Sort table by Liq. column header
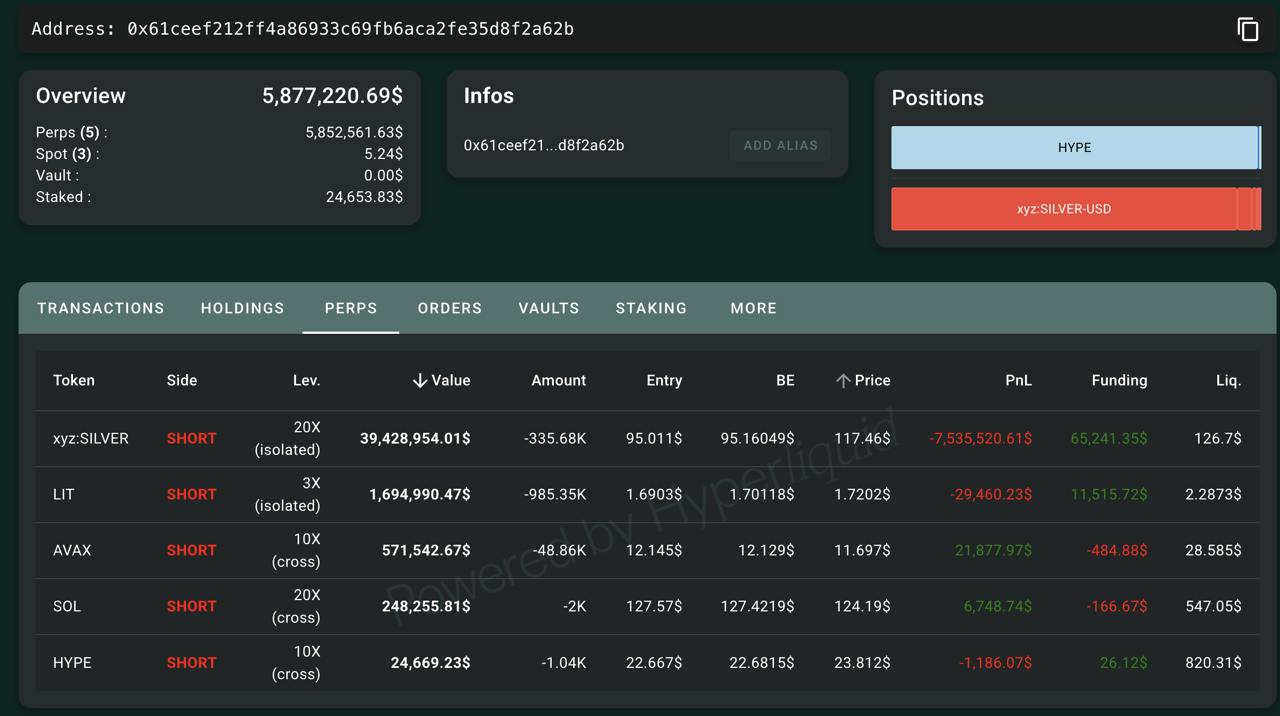 [x=1227, y=381]
